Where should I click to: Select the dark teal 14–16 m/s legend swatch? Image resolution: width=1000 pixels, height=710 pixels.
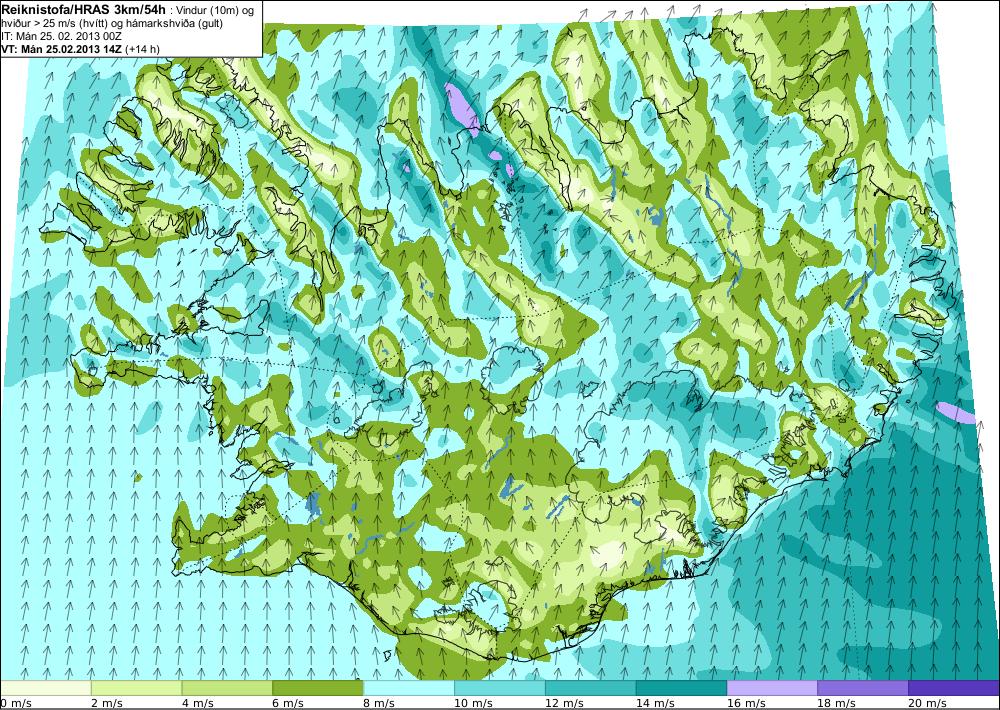pos(681,688)
